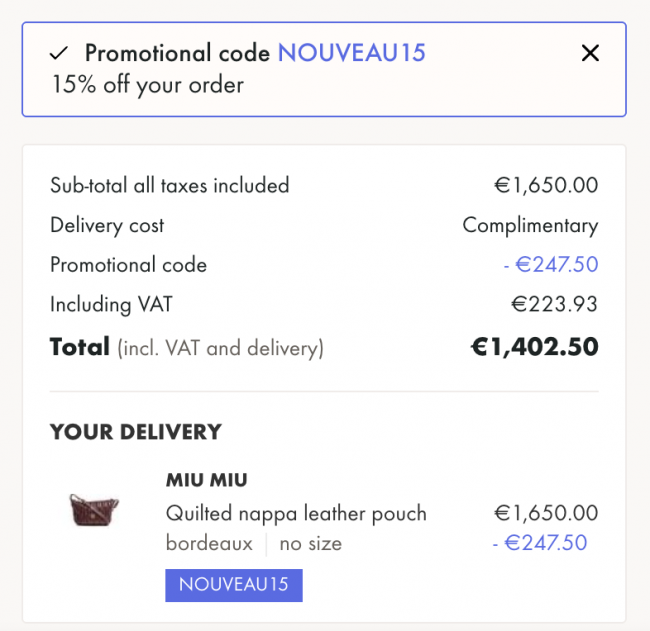
Task: Click the '15% off your order' message
Action: click(147, 85)
